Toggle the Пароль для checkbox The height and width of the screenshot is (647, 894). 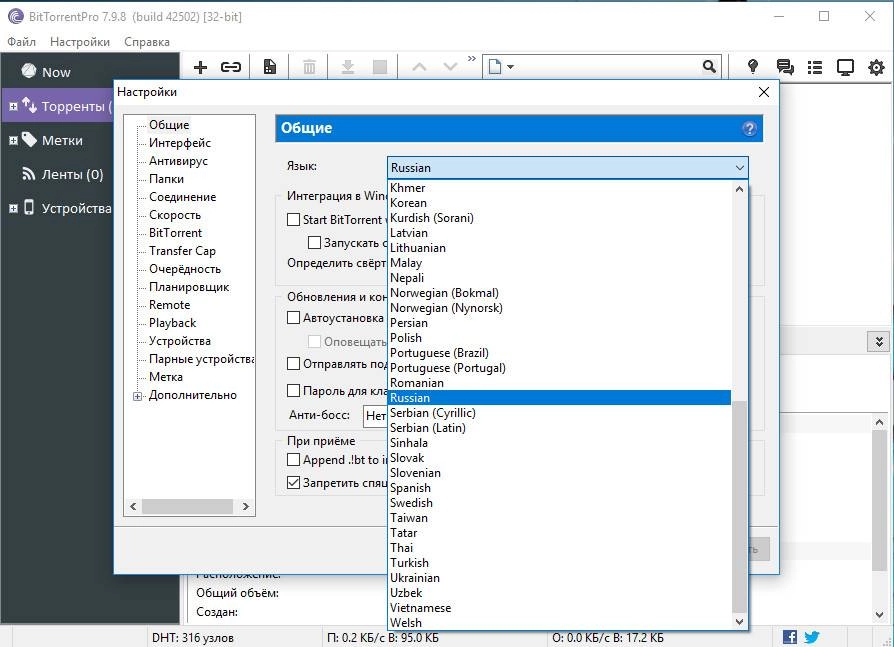coord(293,390)
